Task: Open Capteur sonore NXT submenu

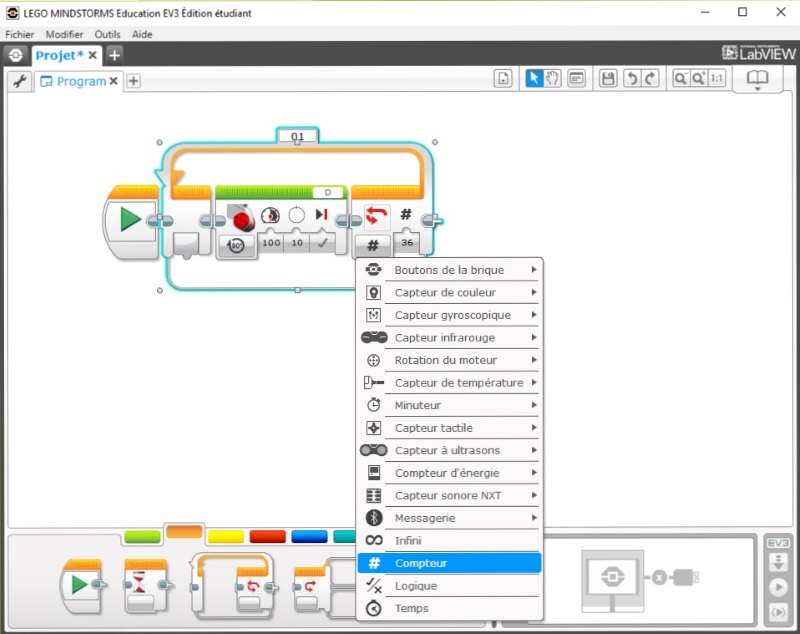Action: pyautogui.click(x=449, y=495)
